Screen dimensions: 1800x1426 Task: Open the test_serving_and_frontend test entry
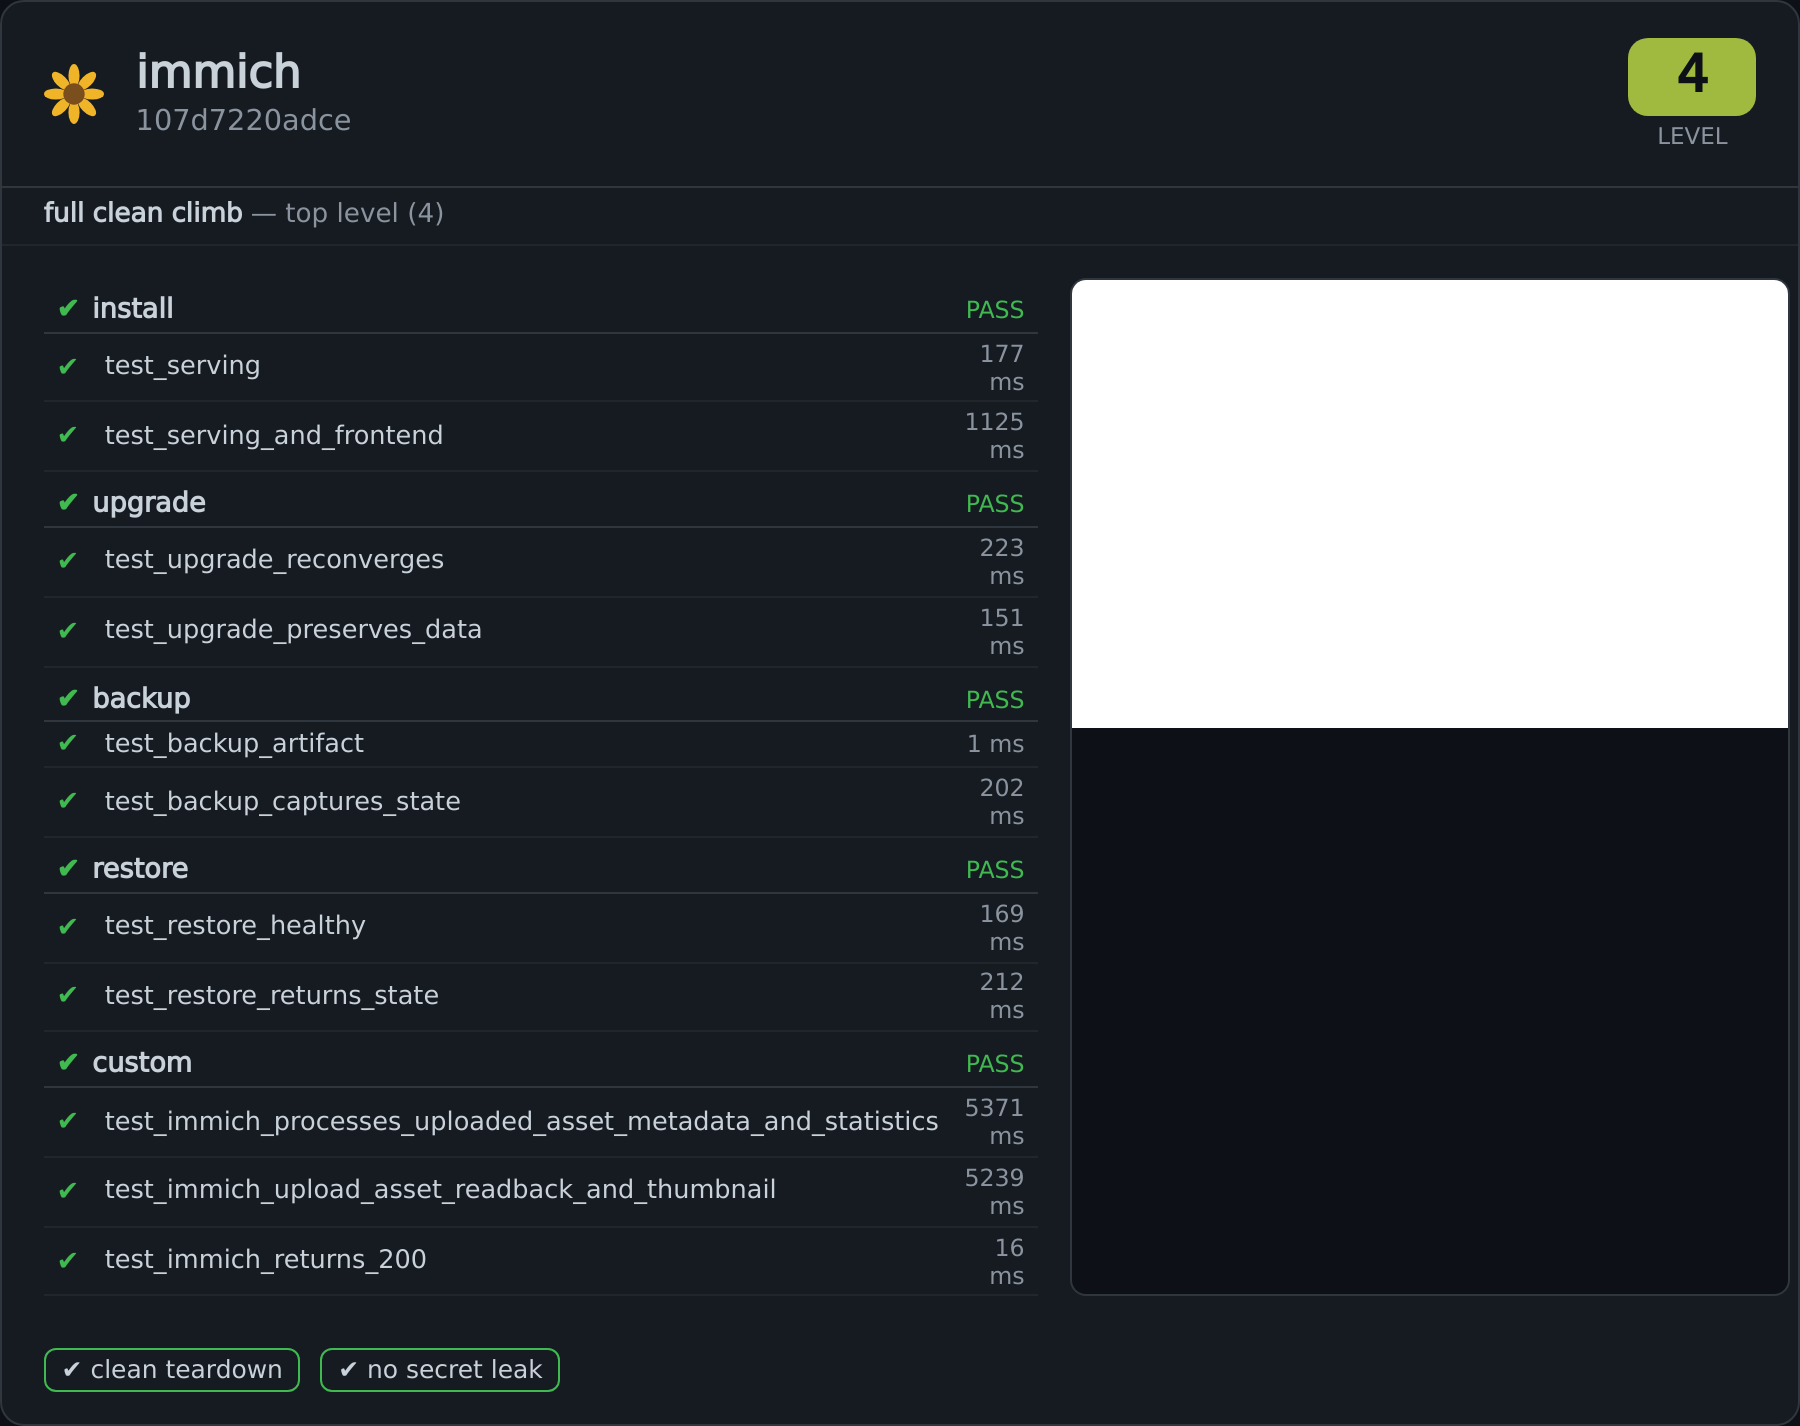click(541, 436)
